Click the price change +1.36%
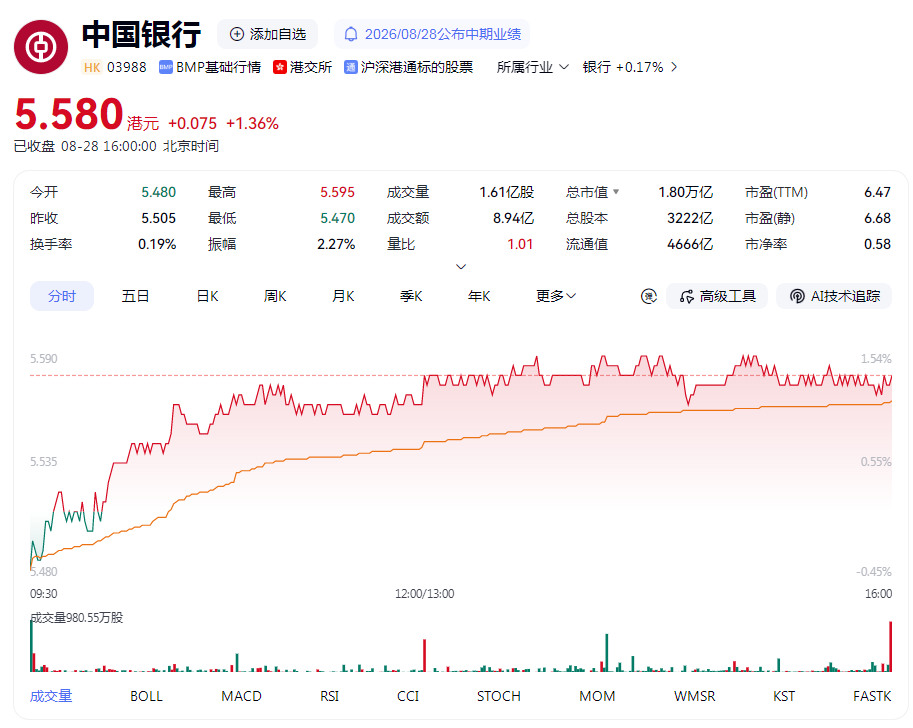The image size is (913, 728). tap(252, 123)
